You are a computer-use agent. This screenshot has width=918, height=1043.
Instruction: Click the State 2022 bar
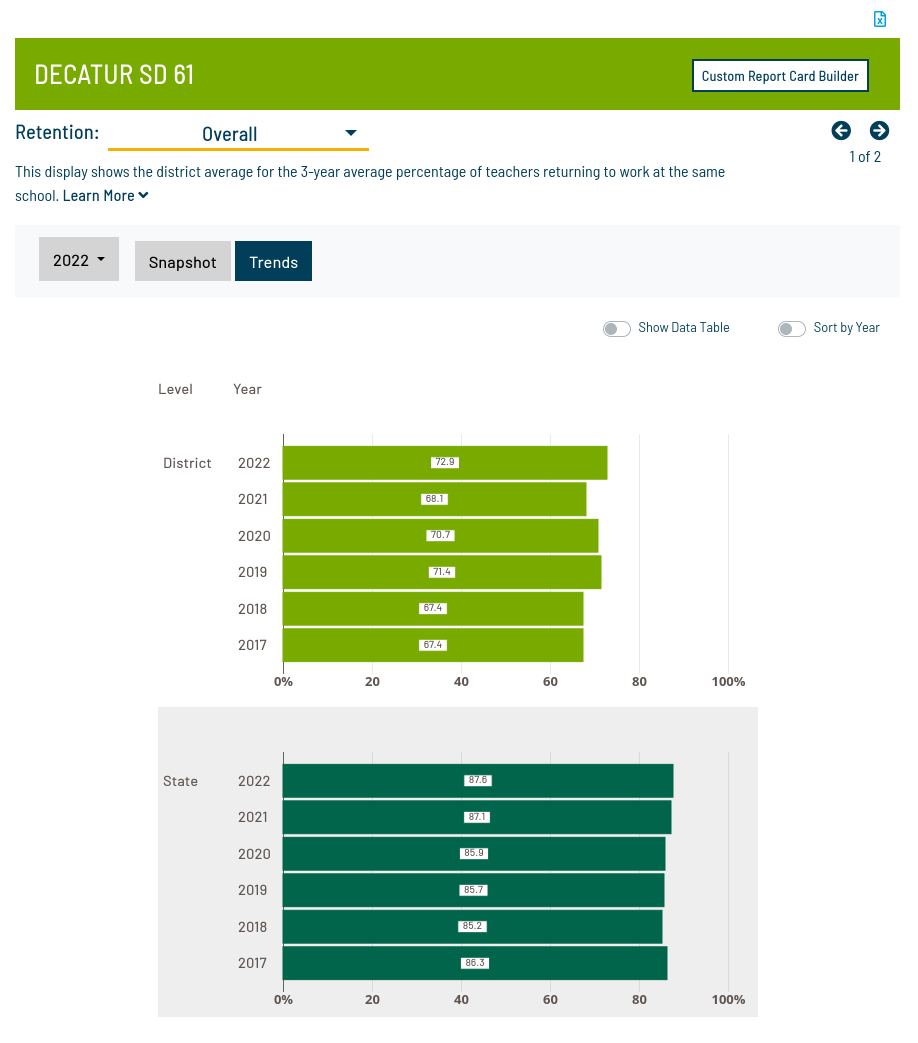point(478,781)
